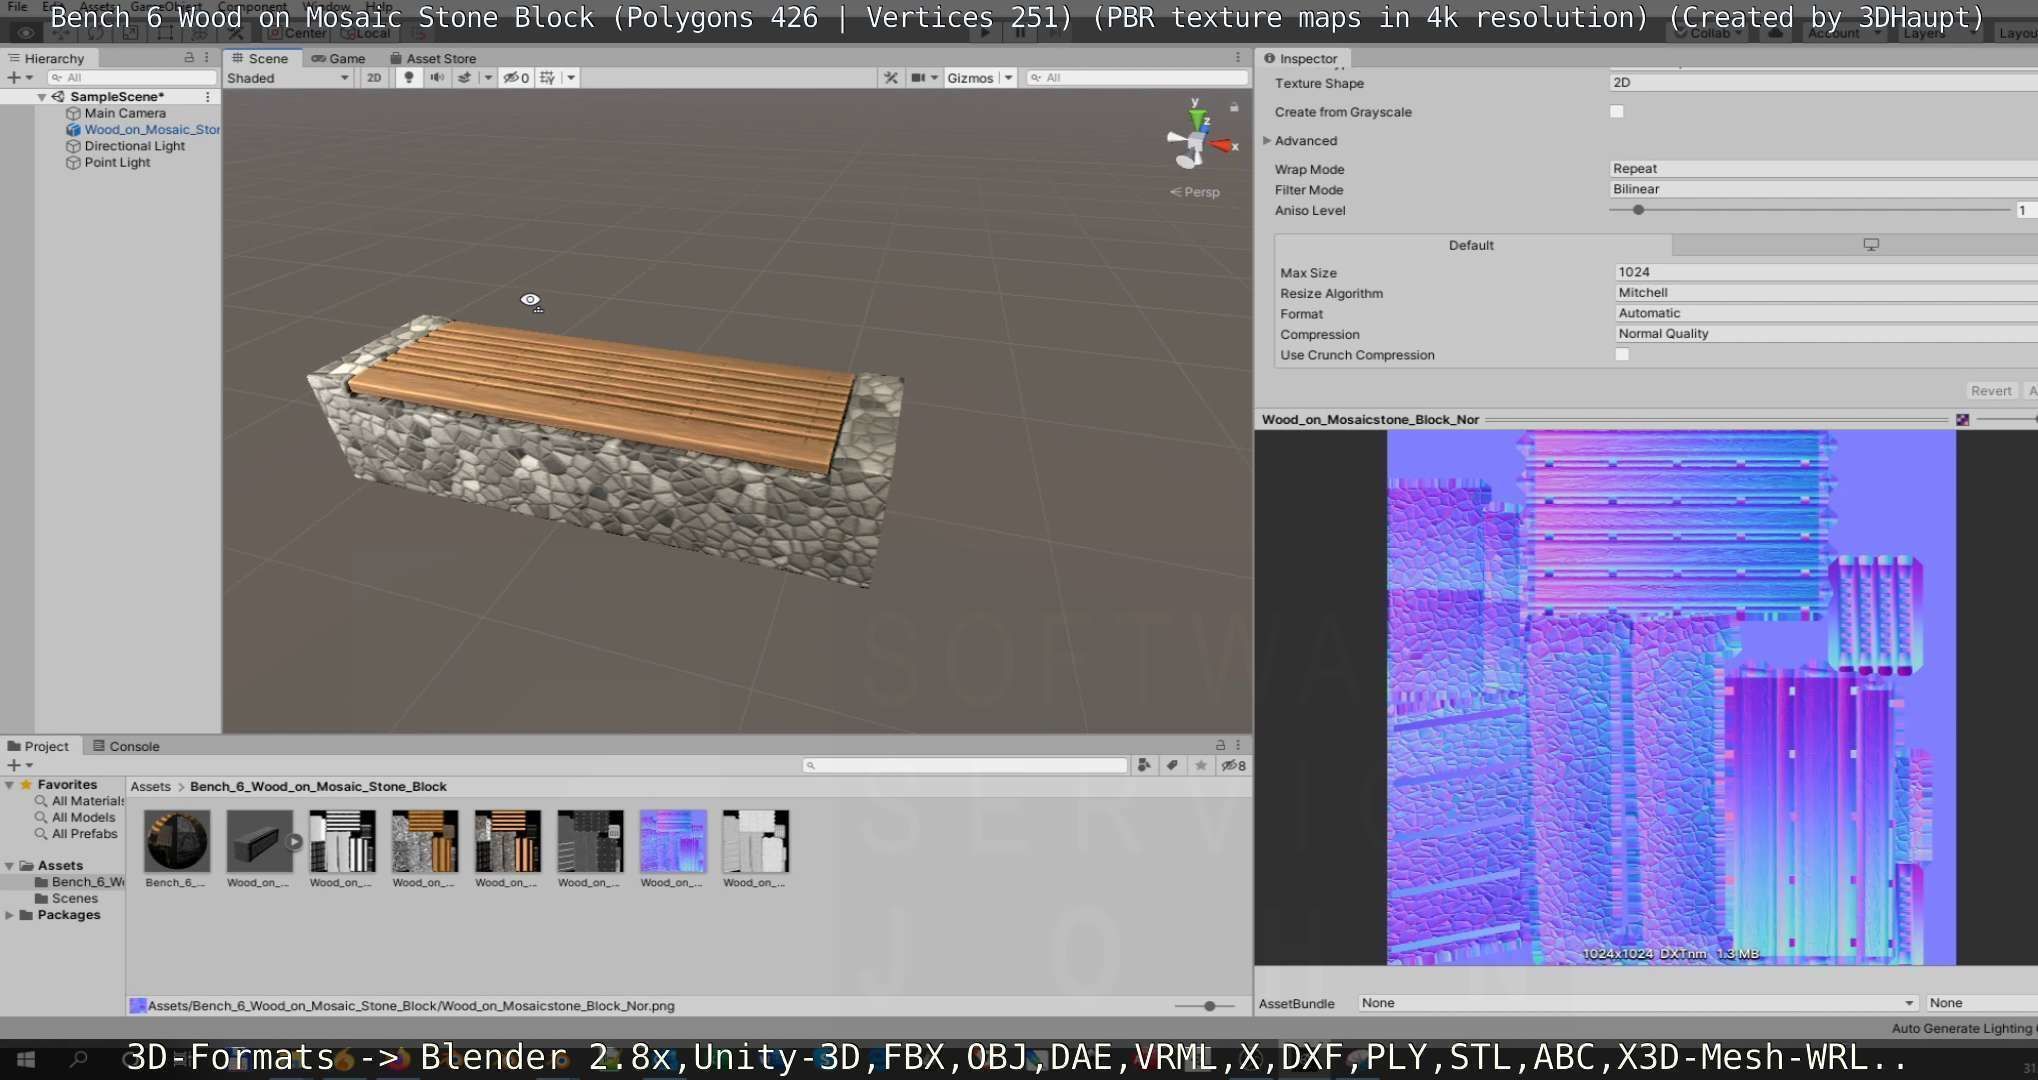Enable Use Crunch Compression checkbox
2038x1080 pixels.
[x=1622, y=355]
